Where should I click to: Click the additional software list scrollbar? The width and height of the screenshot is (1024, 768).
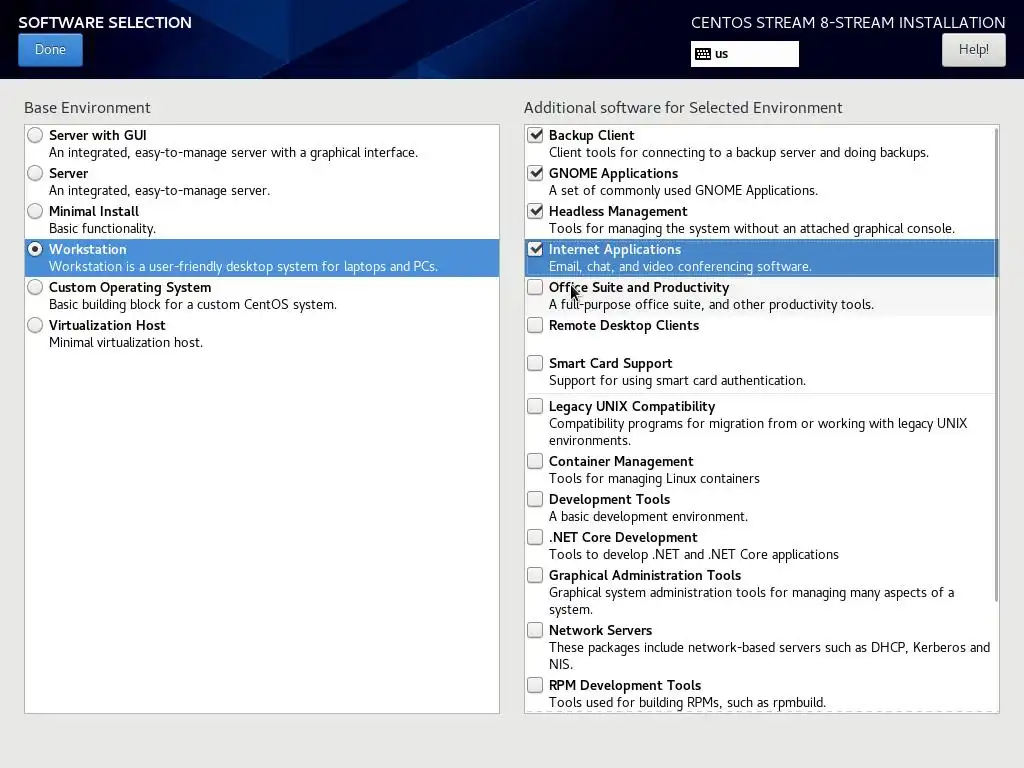tap(996, 364)
